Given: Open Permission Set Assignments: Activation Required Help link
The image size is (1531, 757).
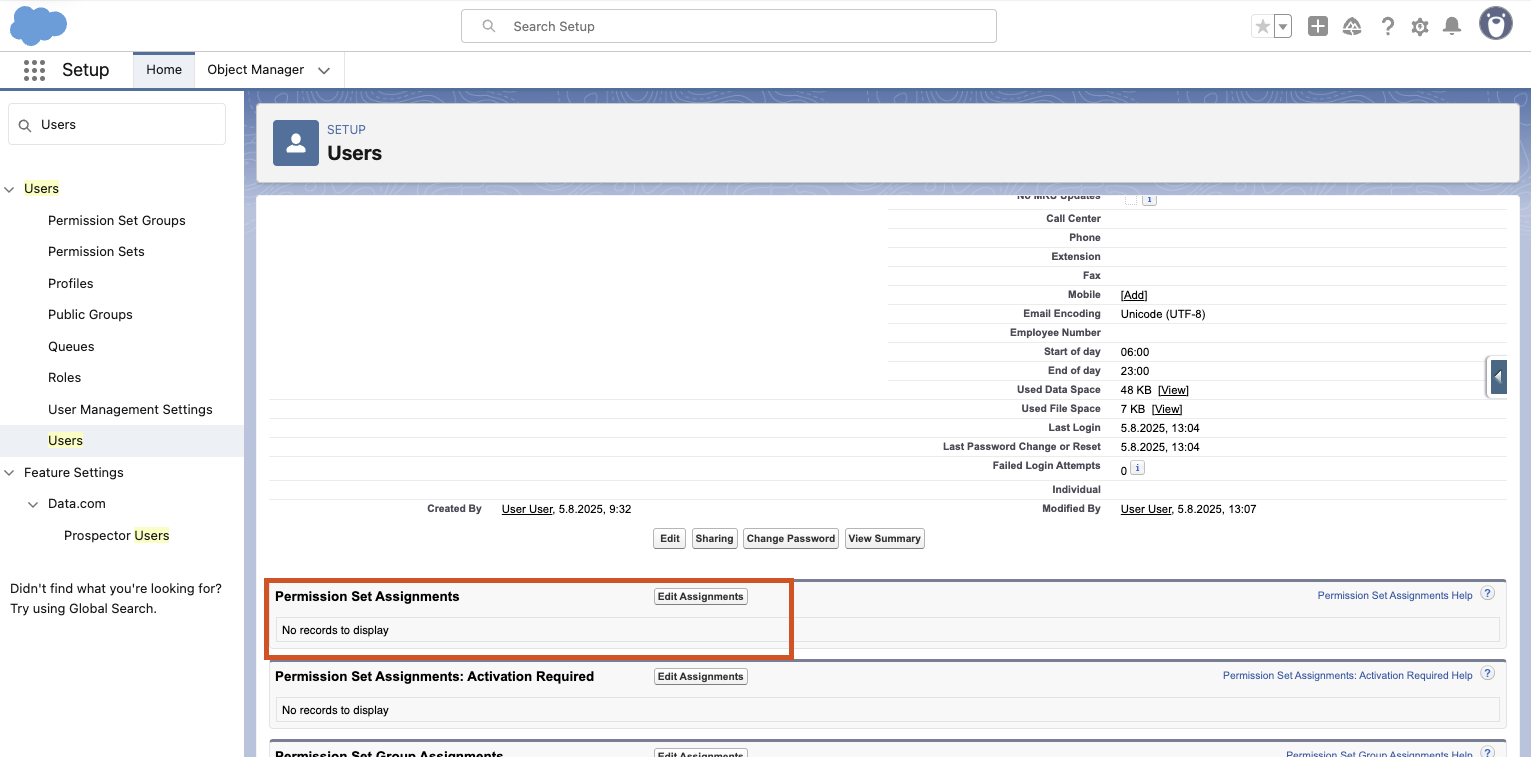Looking at the screenshot, I should tap(1348, 676).
